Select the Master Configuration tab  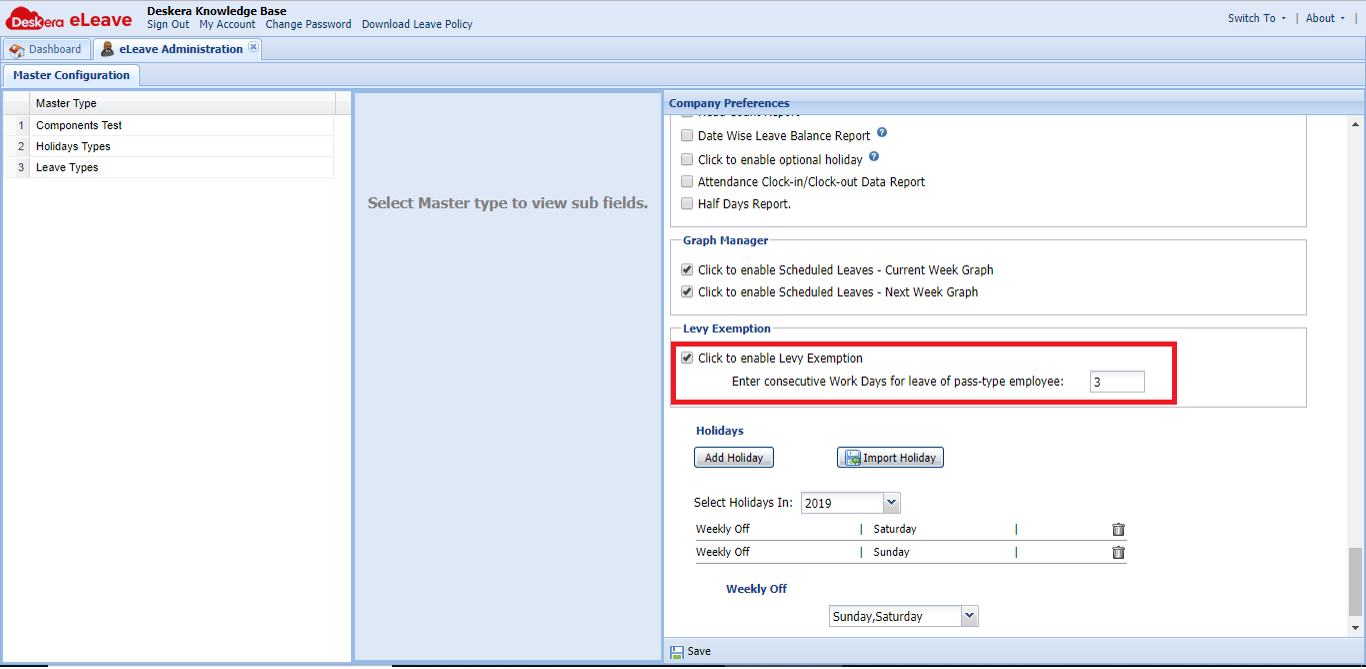click(70, 74)
